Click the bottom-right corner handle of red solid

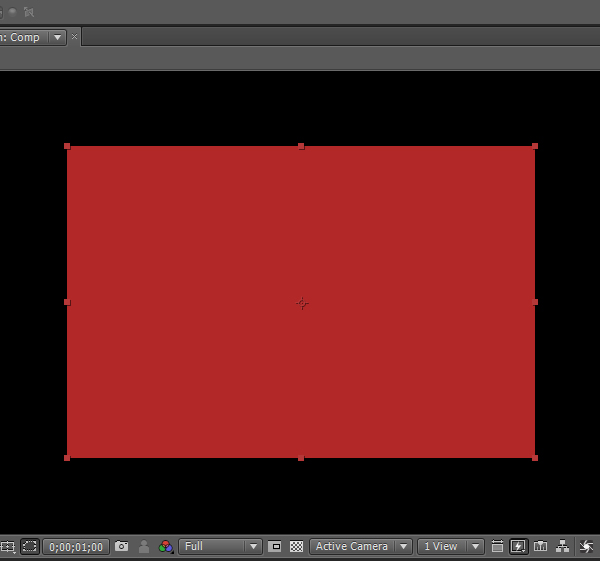[x=535, y=458]
